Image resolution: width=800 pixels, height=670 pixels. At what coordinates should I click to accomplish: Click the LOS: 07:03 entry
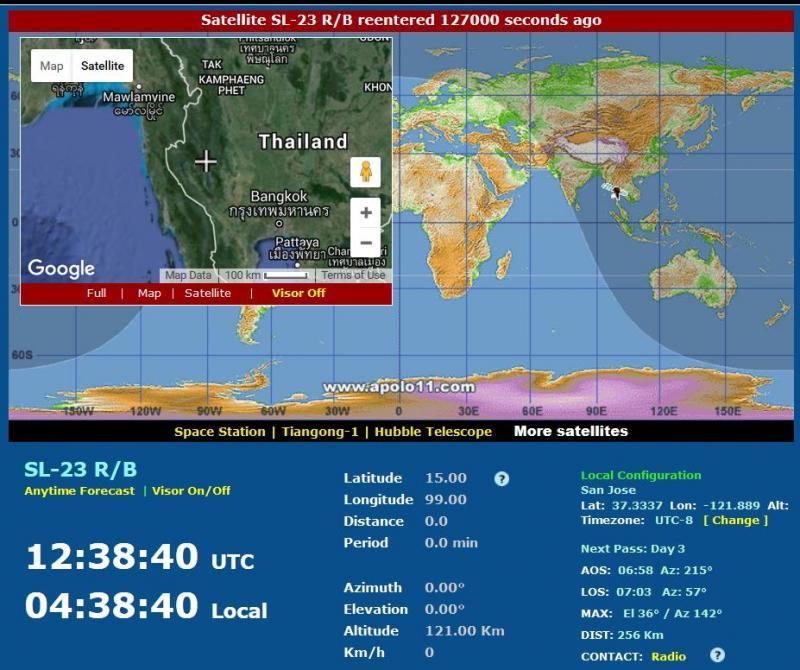coord(643,592)
